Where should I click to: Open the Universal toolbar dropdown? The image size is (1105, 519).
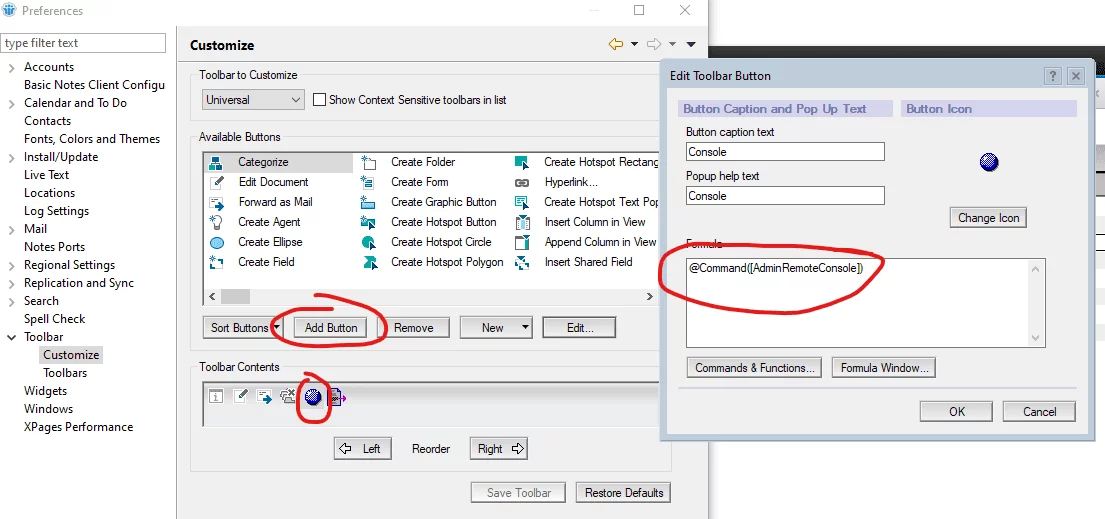pyautogui.click(x=295, y=100)
